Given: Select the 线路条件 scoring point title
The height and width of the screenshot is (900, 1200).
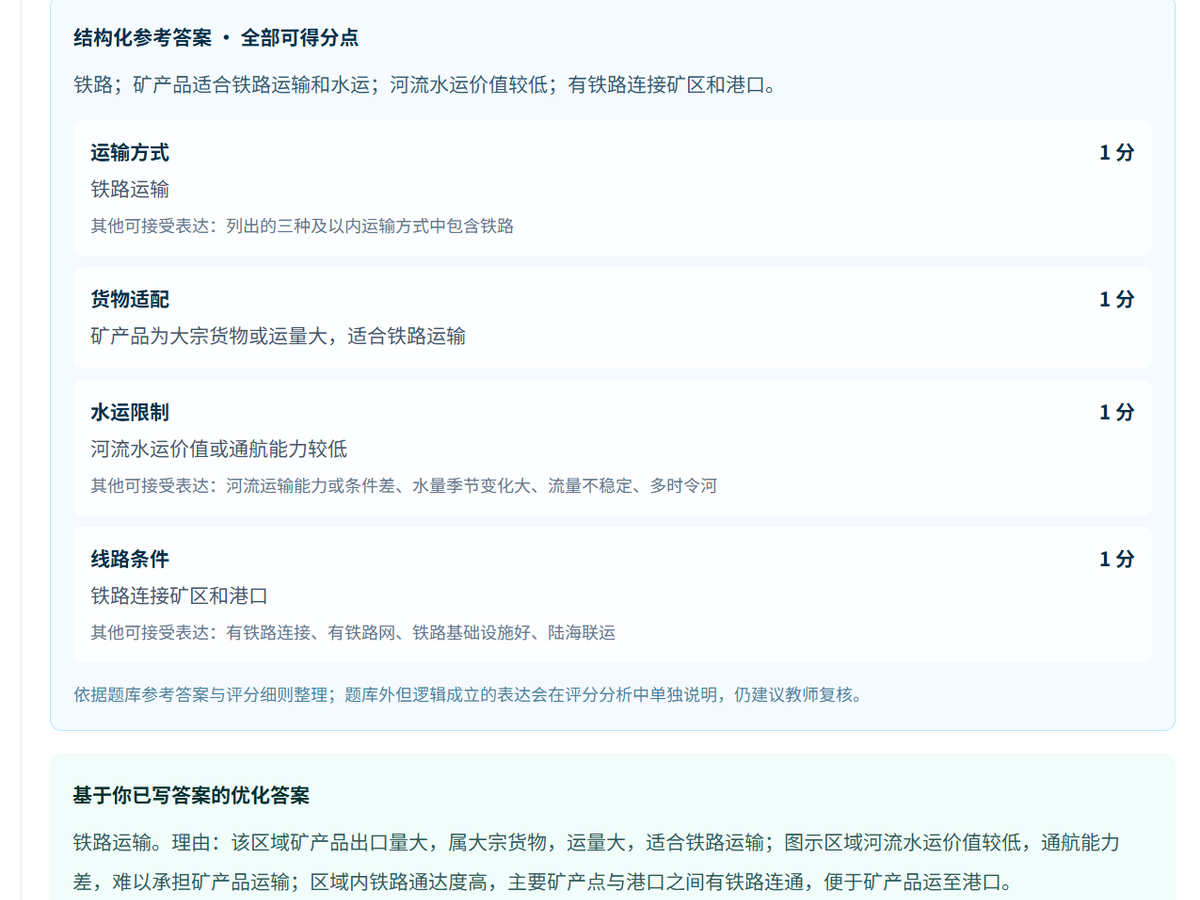Looking at the screenshot, I should pyautogui.click(x=130, y=560).
